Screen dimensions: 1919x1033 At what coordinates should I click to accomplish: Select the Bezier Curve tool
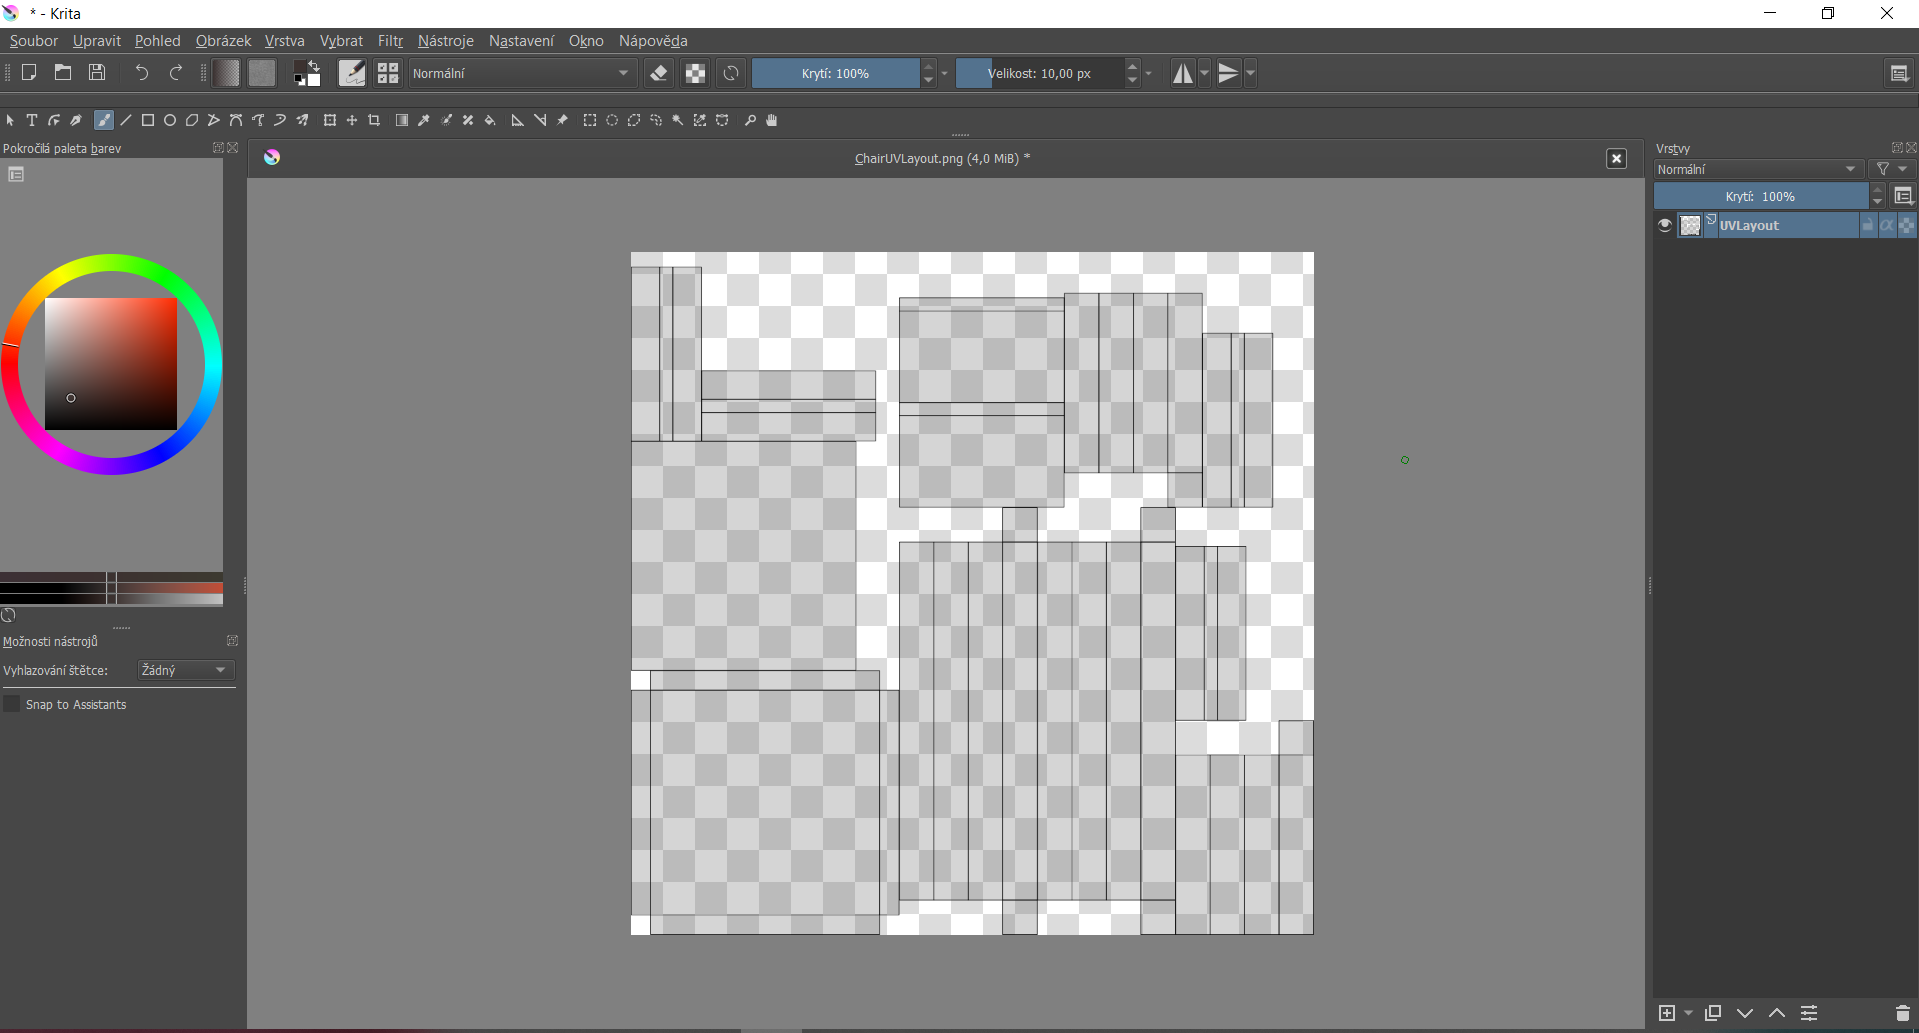coord(236,120)
